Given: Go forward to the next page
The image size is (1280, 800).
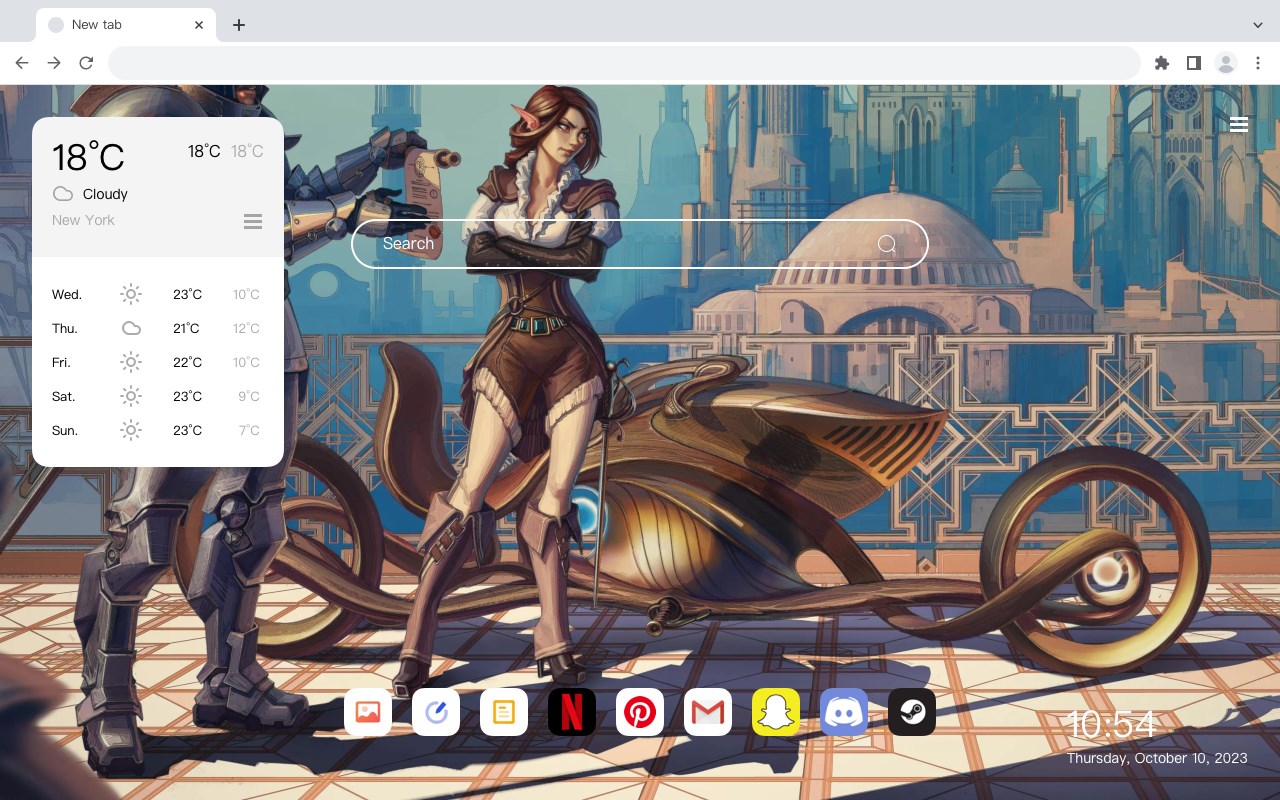Looking at the screenshot, I should pyautogui.click(x=54, y=63).
